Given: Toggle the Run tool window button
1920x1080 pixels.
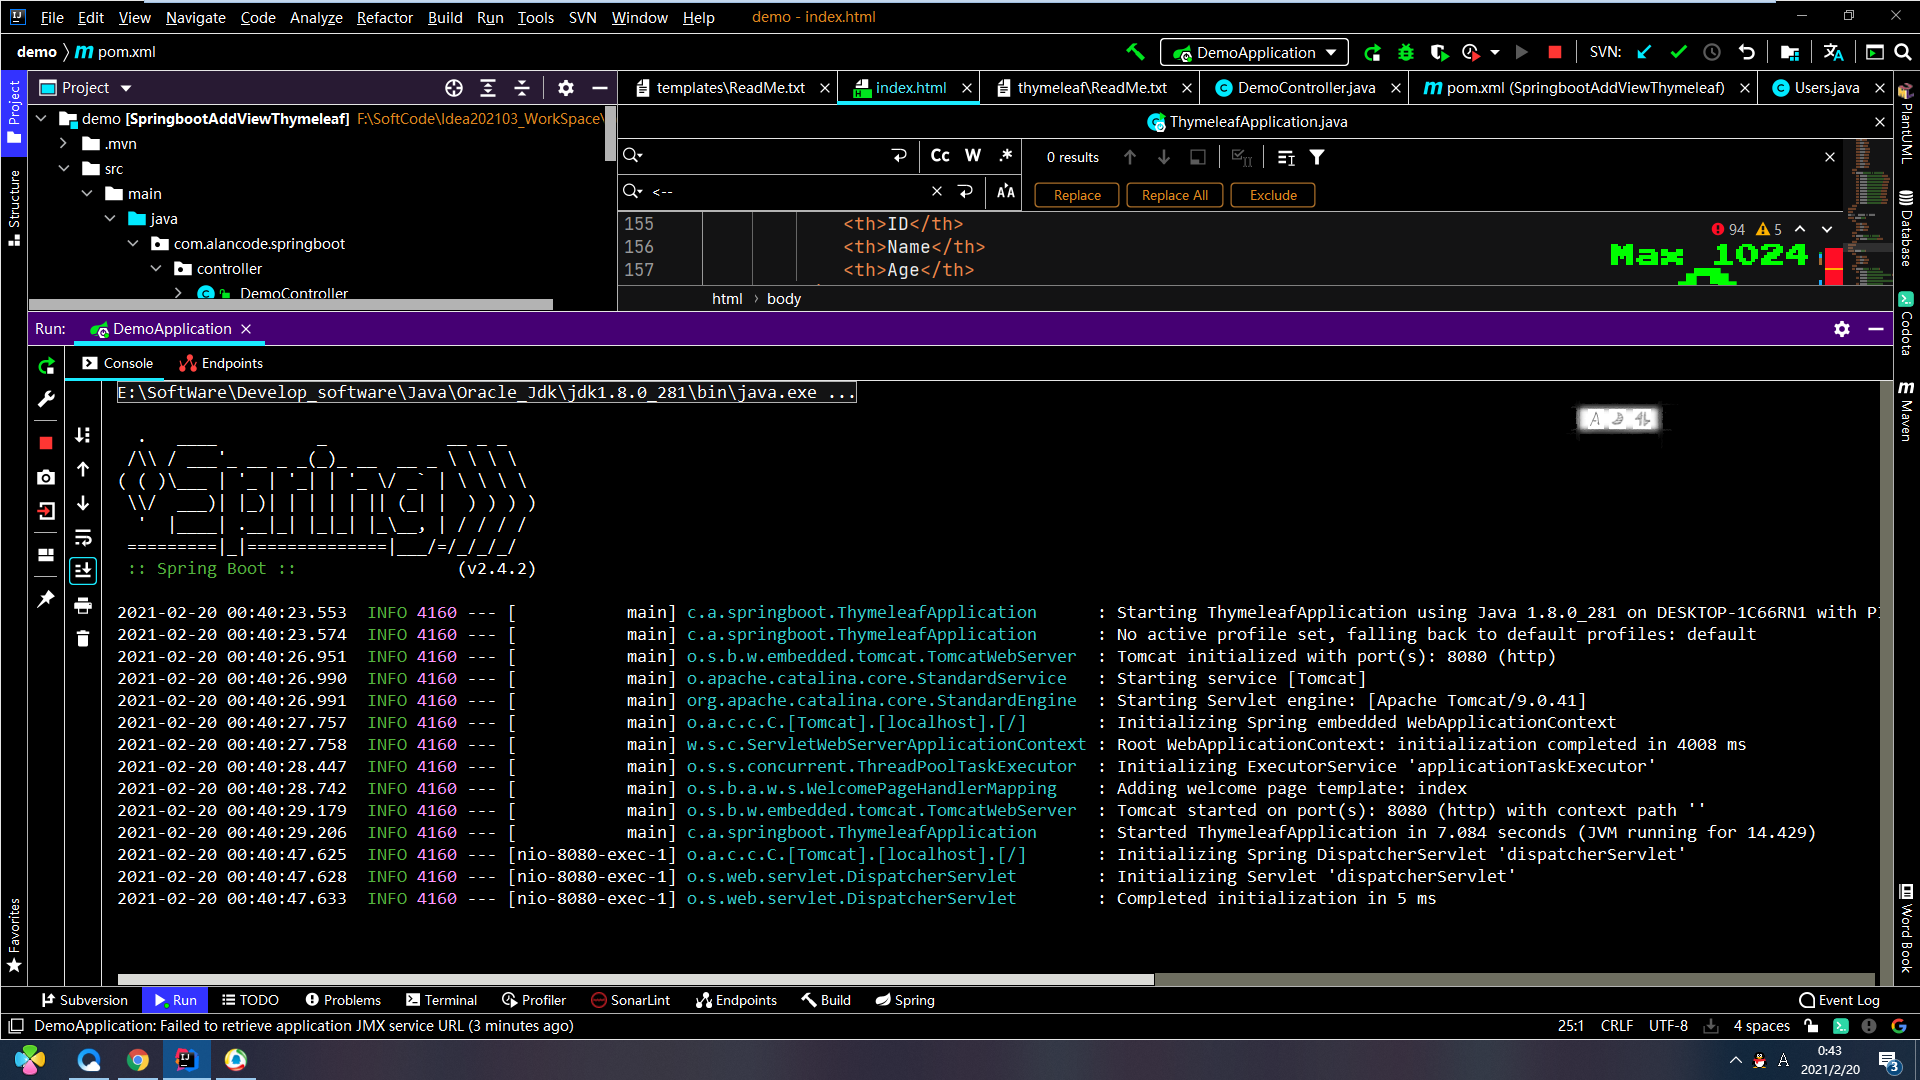Looking at the screenshot, I should pos(175,1000).
